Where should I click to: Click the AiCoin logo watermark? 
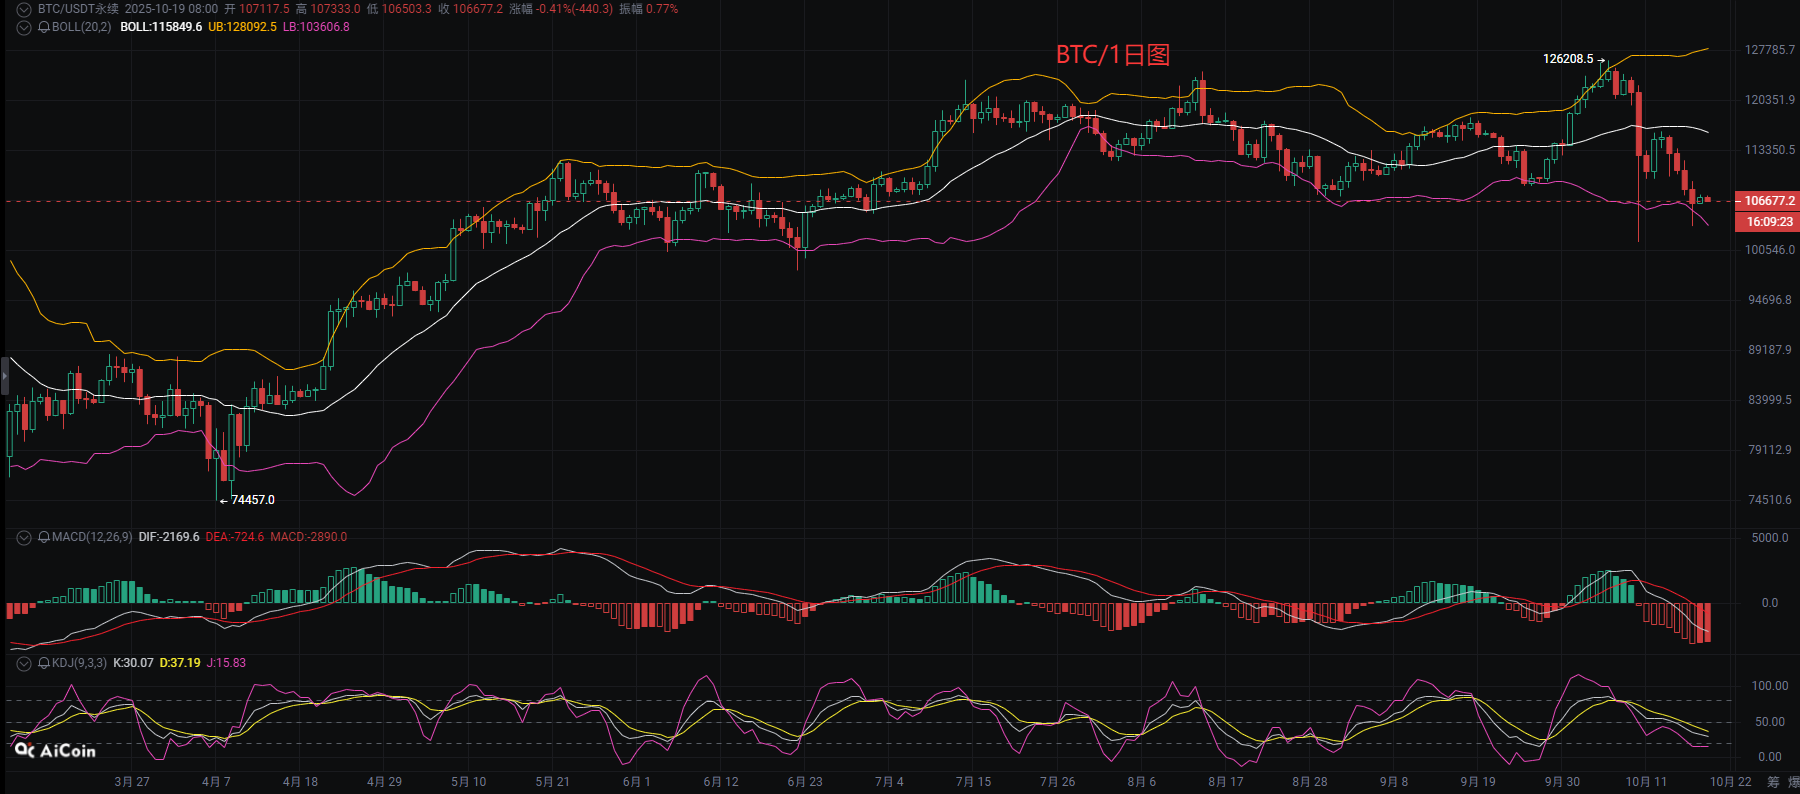56,750
